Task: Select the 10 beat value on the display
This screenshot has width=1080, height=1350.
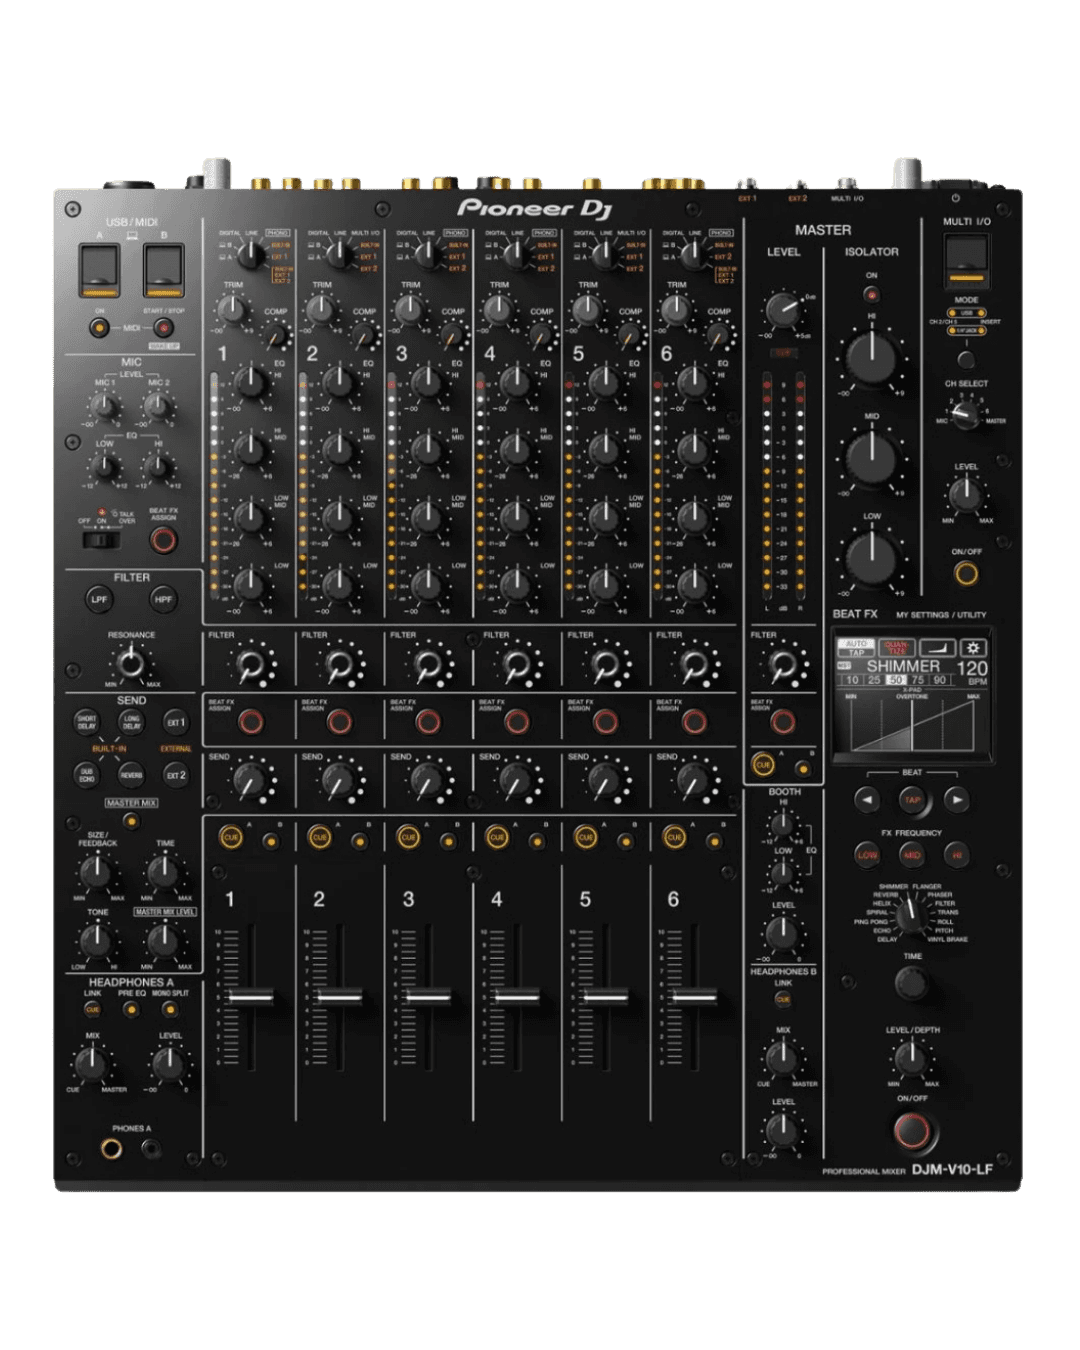Action: point(852,680)
